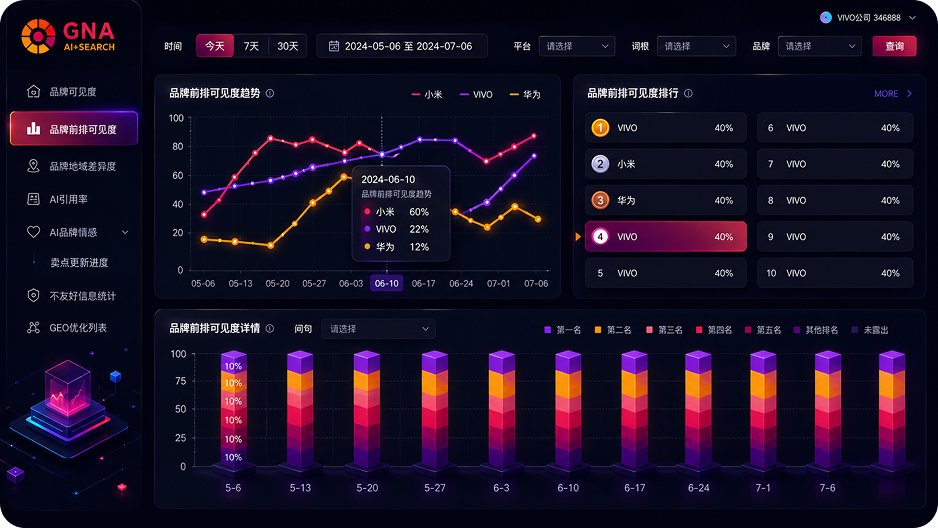938x528 pixels.
Task: Toggle the VIVO line legend
Action: (476, 94)
